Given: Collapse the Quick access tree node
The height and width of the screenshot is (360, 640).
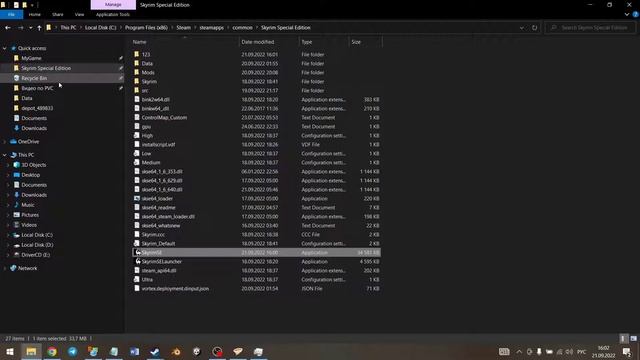Looking at the screenshot, I should tap(4, 48).
